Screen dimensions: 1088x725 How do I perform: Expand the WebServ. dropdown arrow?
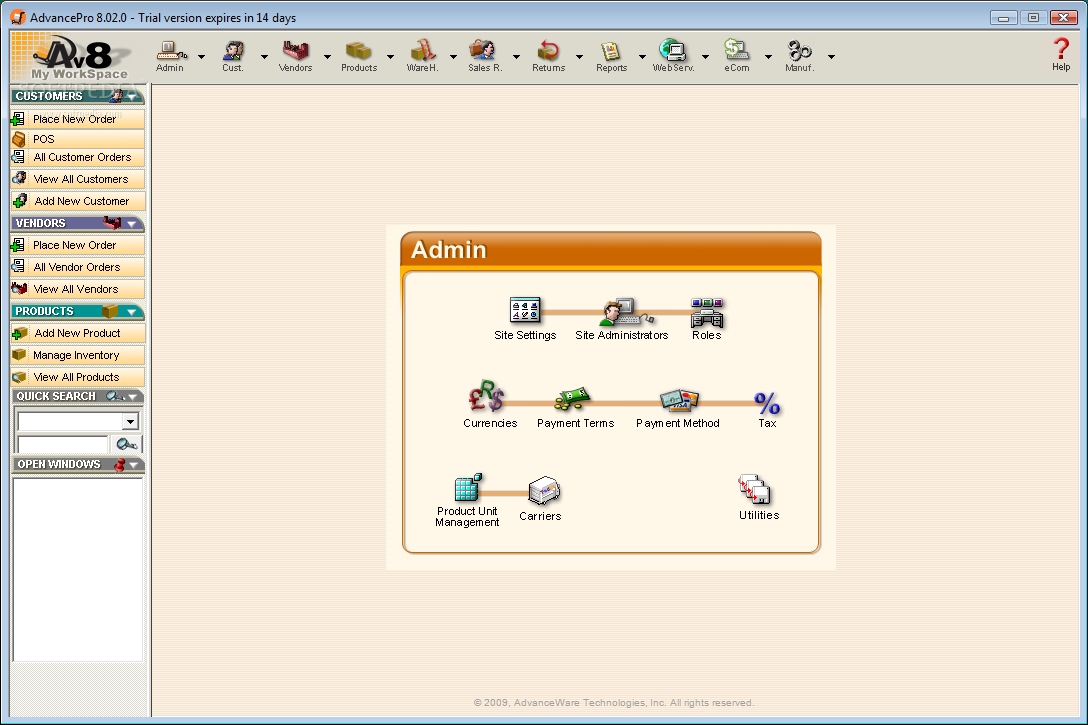pos(705,57)
